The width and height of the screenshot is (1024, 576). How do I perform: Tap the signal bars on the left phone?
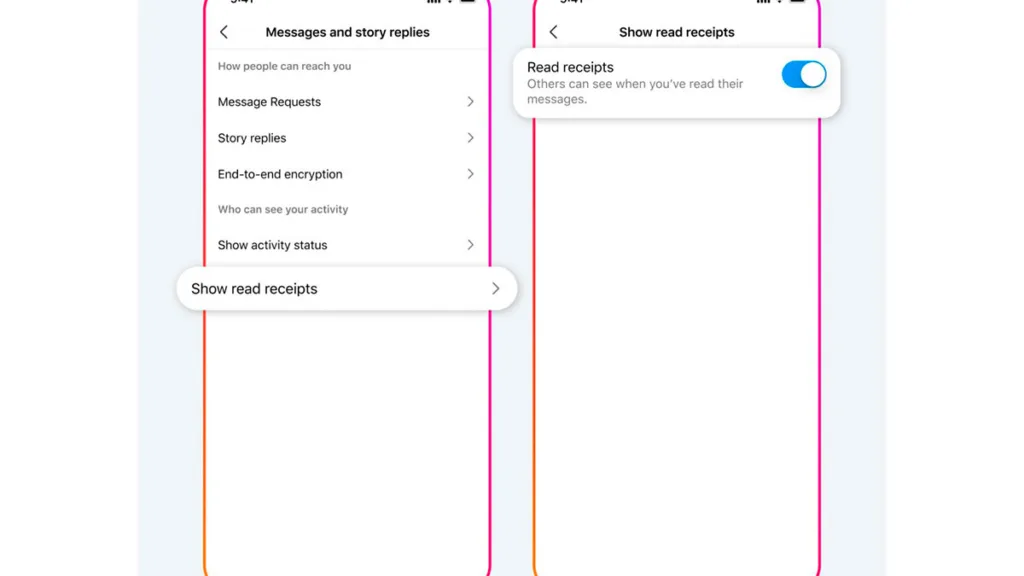point(434,1)
